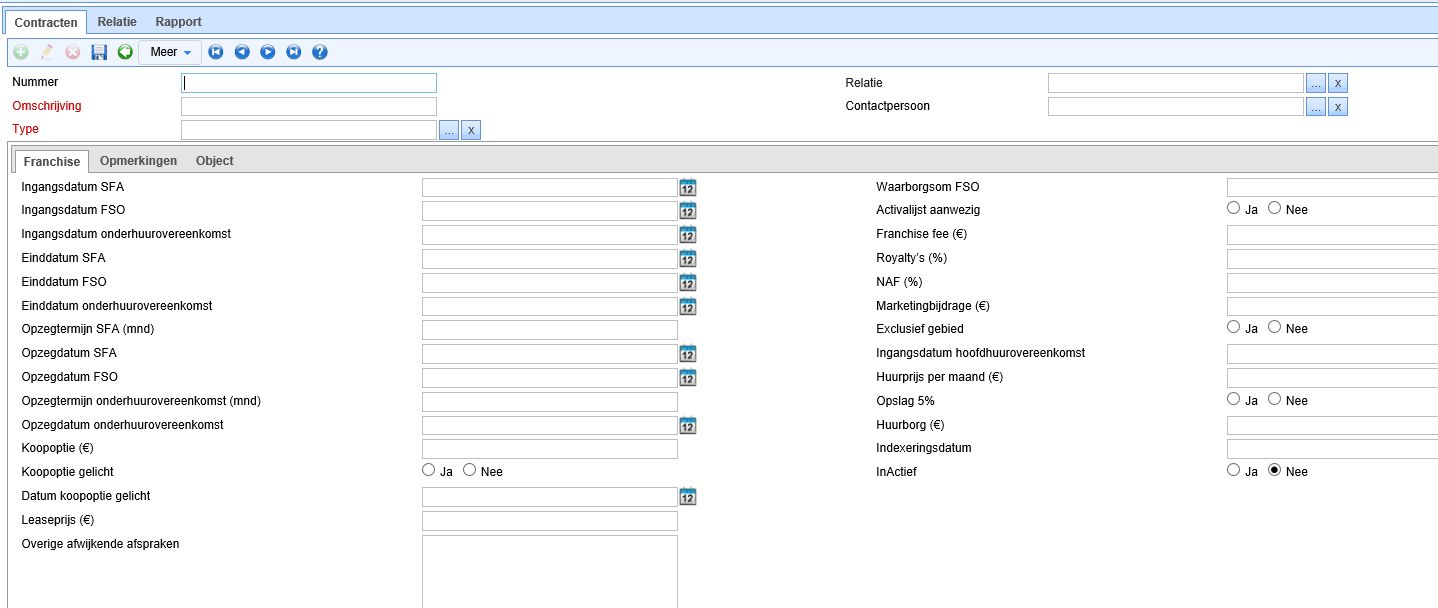Open calendar for Datum koopoptie gelicht
The height and width of the screenshot is (608, 1438).
click(x=688, y=497)
